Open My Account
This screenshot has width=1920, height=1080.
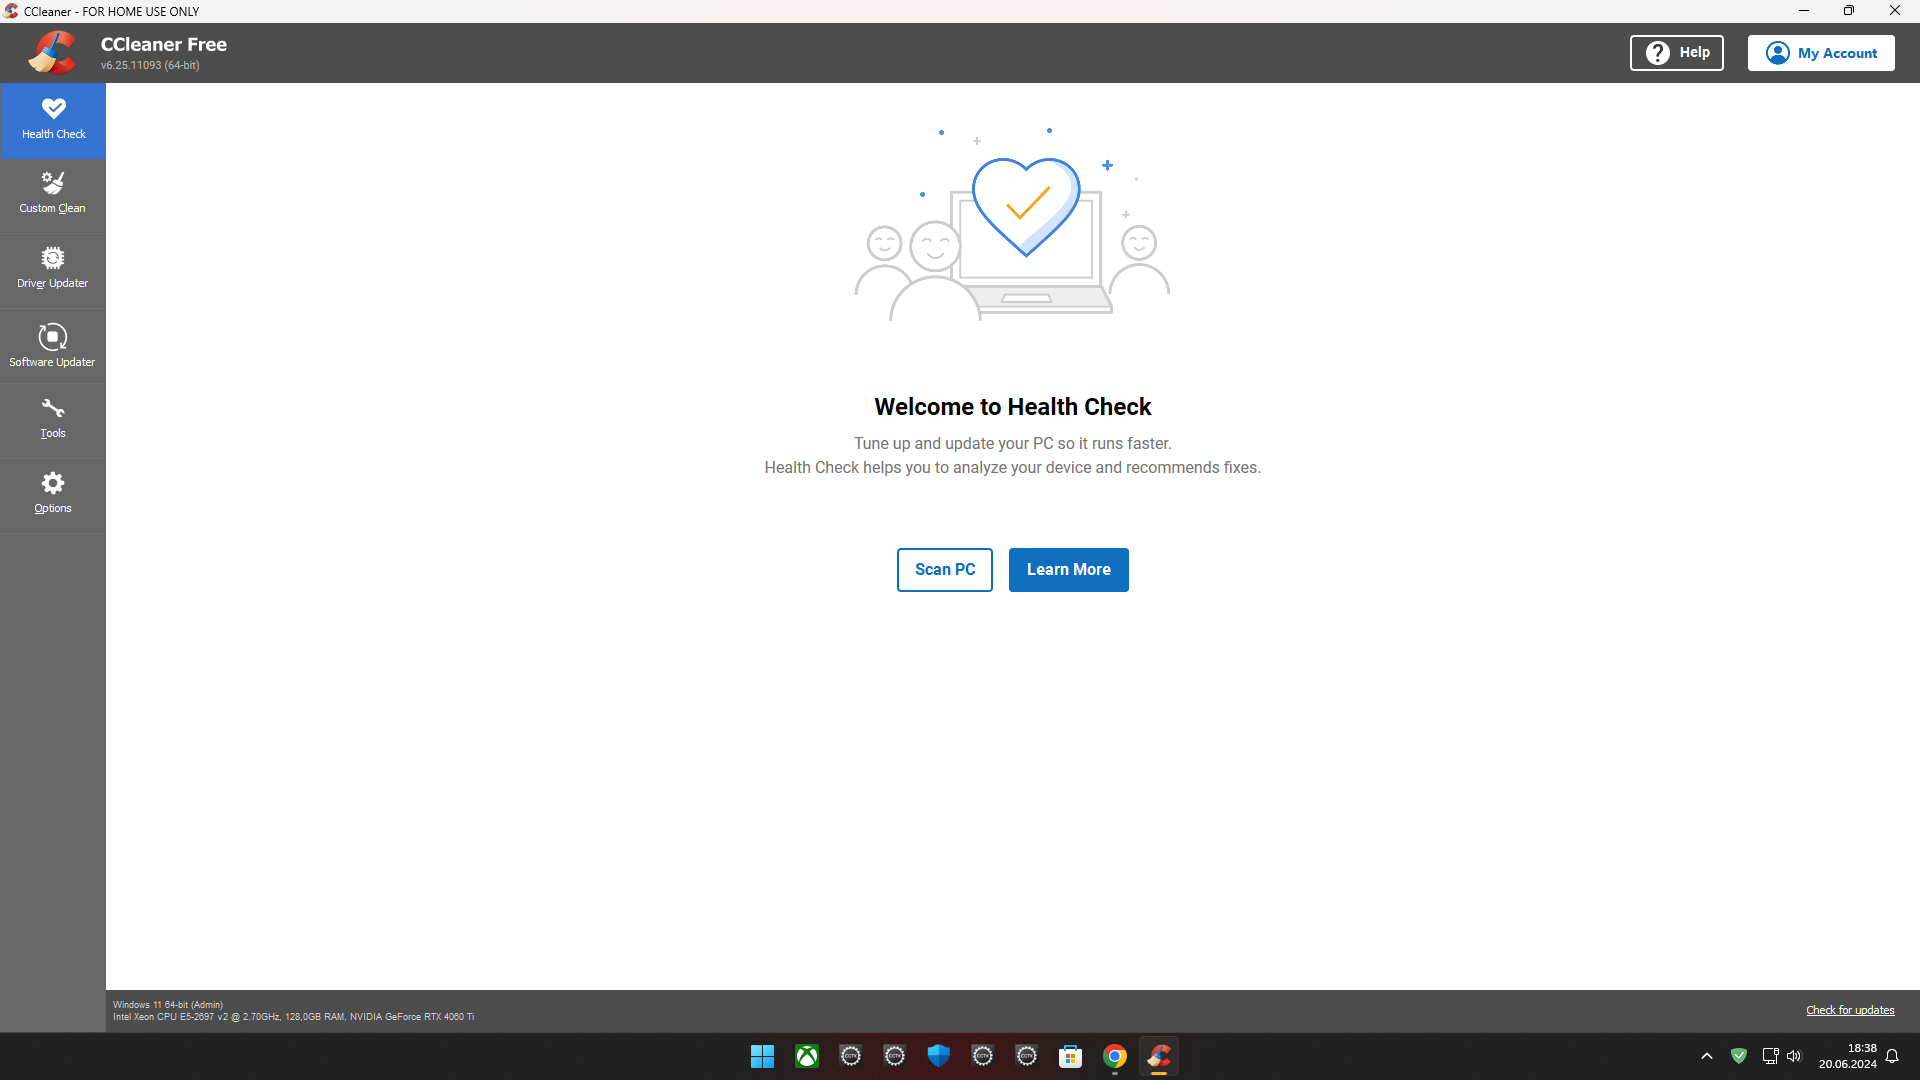[1821, 52]
